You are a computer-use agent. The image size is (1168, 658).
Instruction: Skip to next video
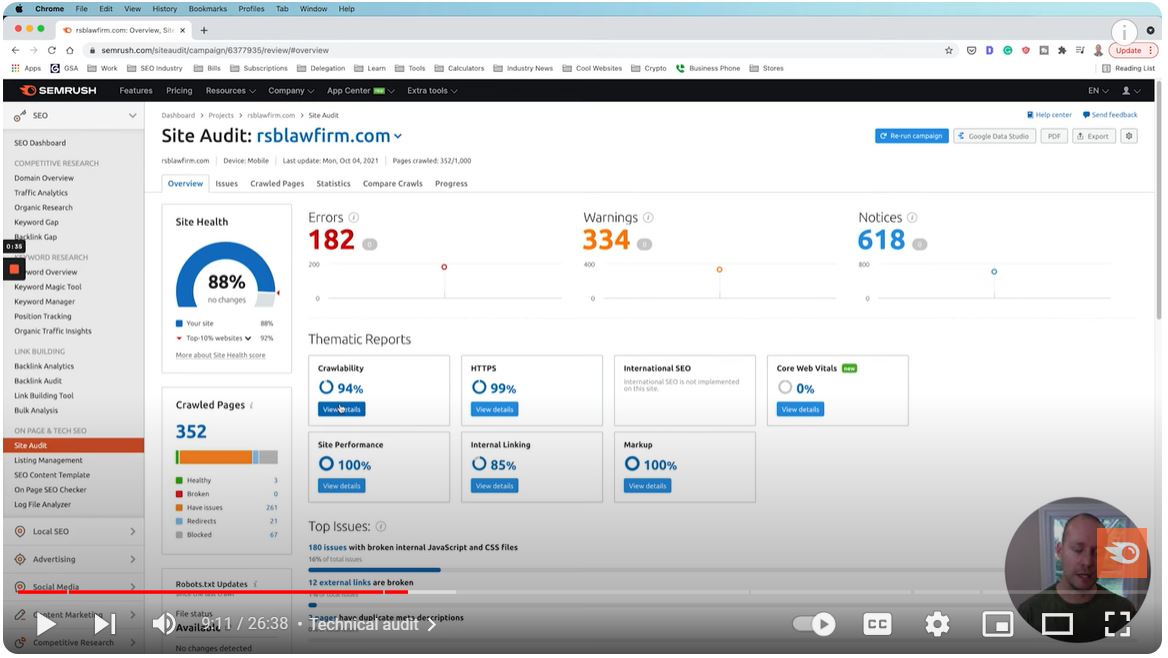(105, 624)
